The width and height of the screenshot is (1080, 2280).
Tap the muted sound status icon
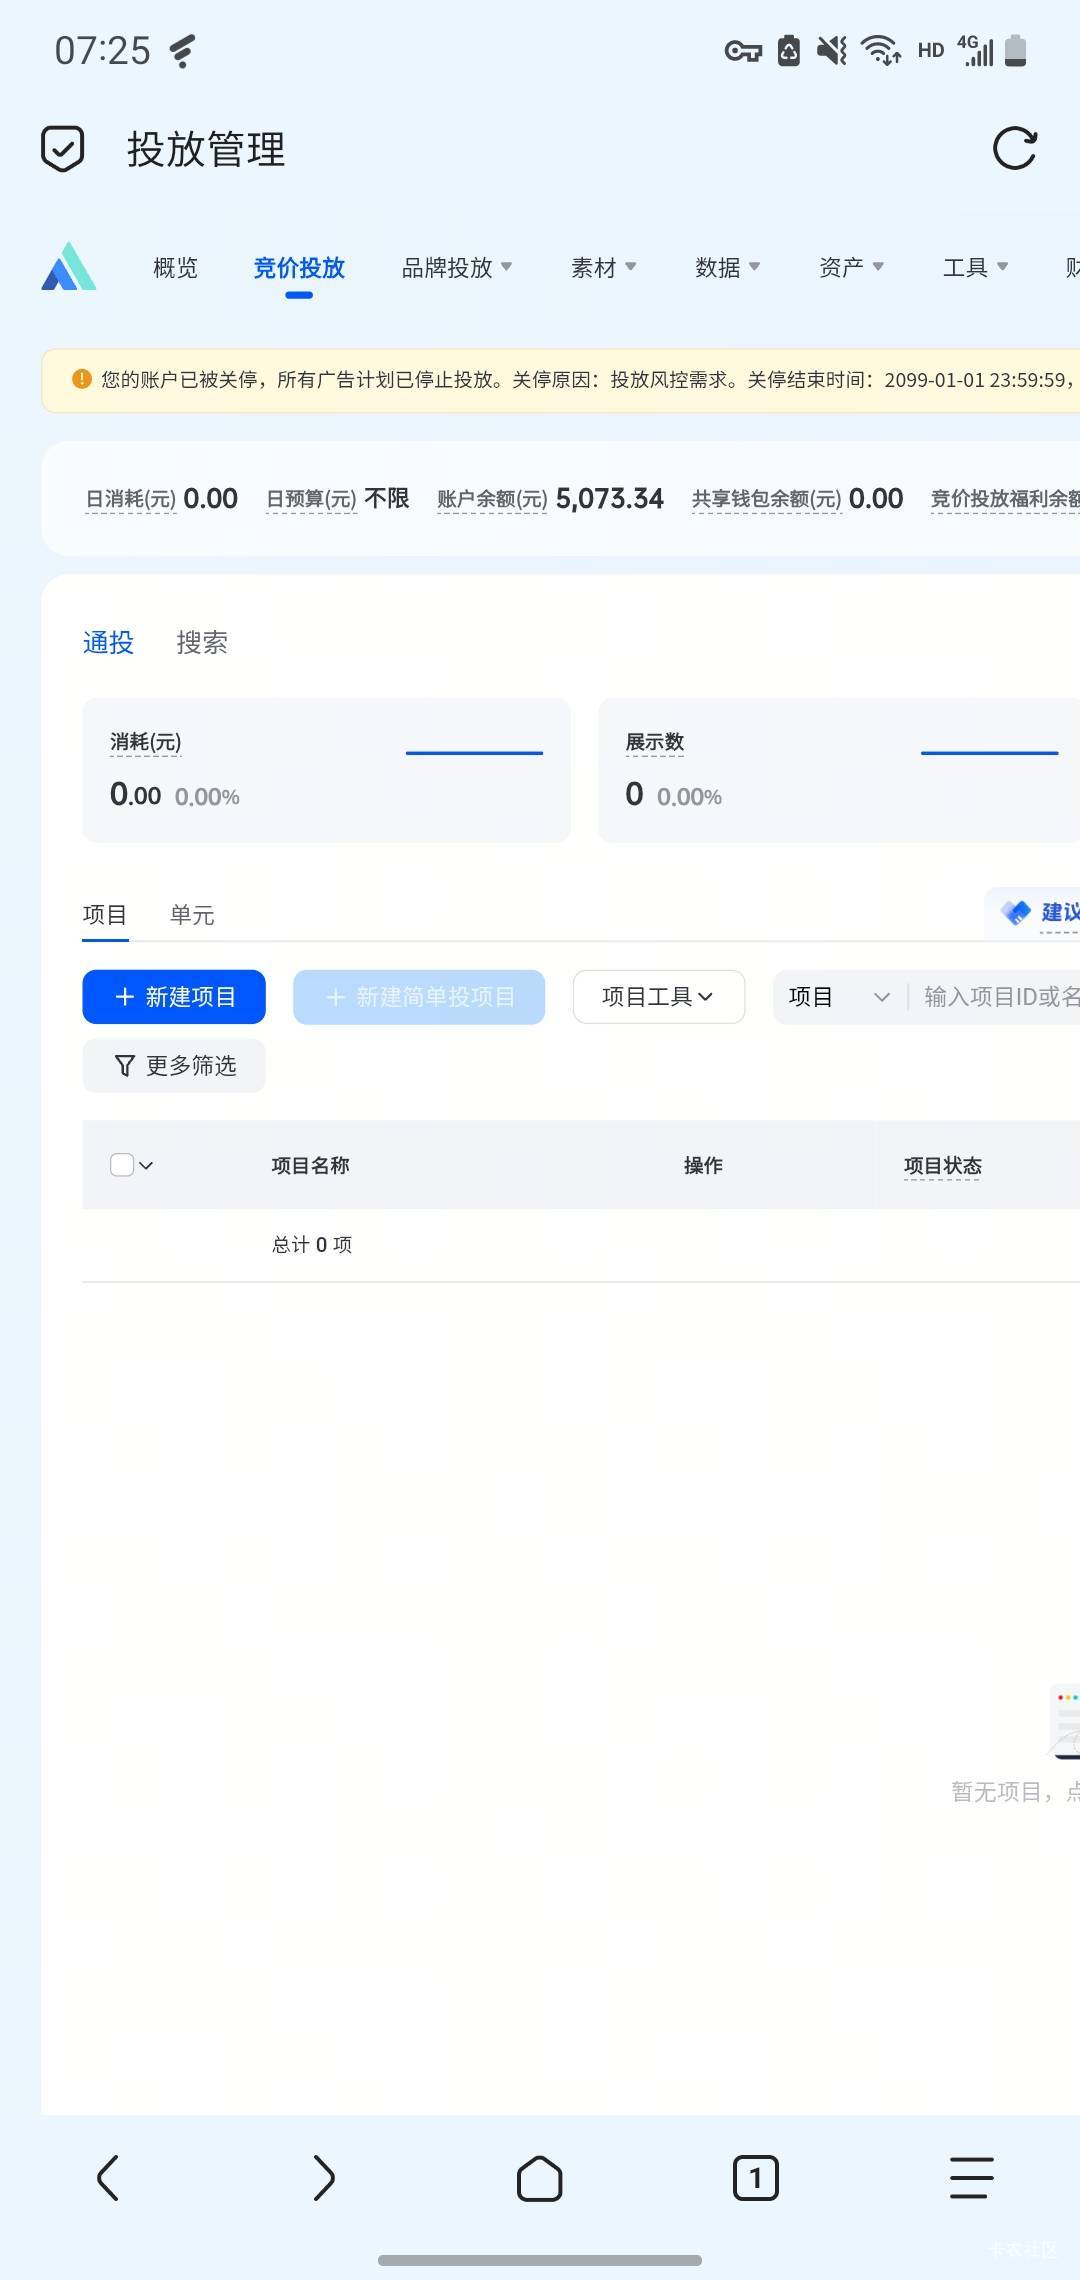(x=832, y=50)
